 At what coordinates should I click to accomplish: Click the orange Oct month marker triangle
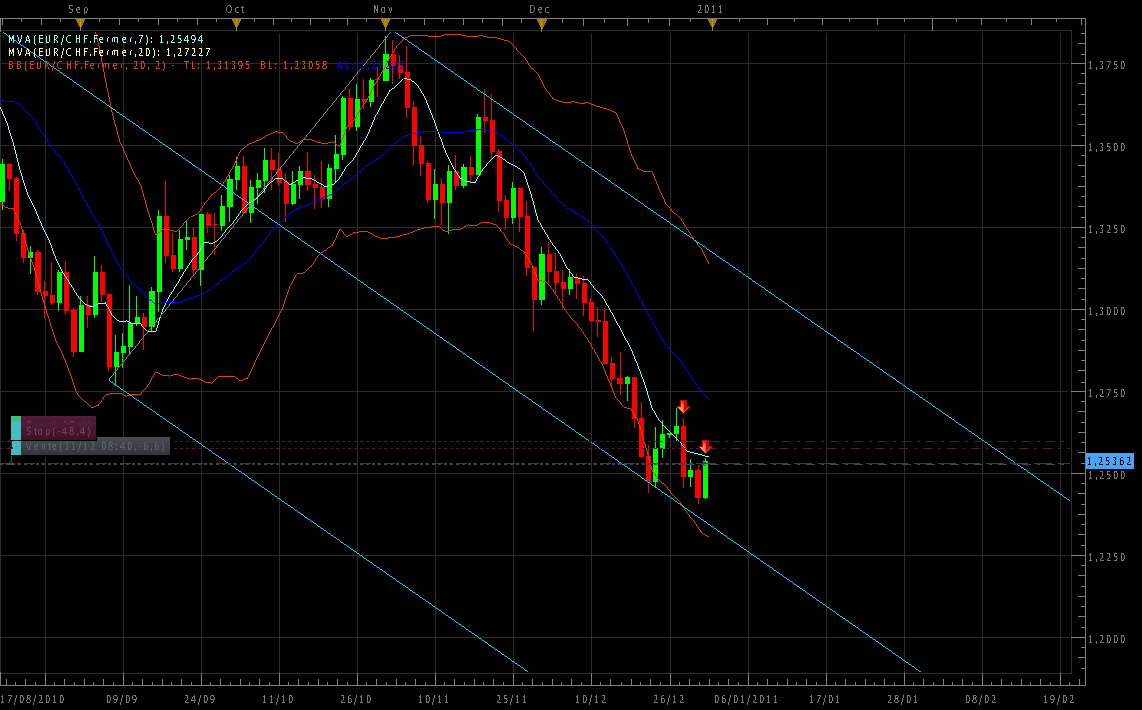pyautogui.click(x=236, y=23)
